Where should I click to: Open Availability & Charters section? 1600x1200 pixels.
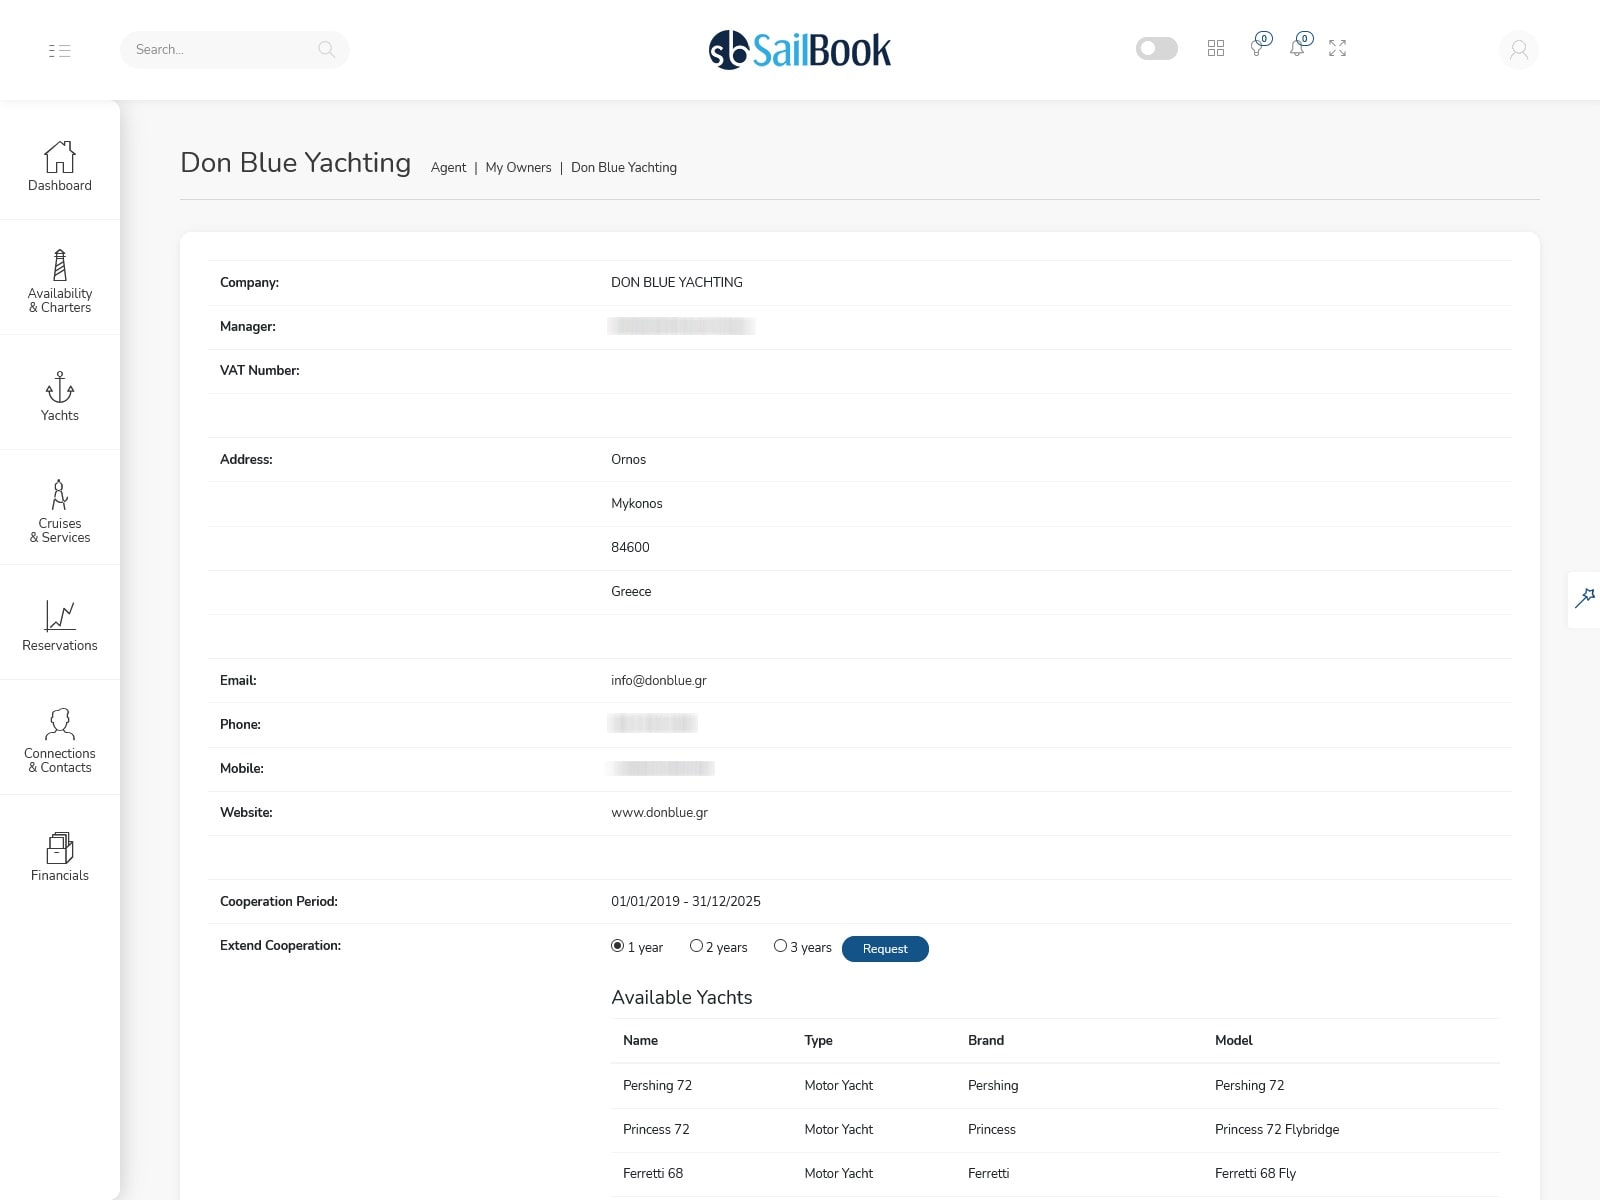pyautogui.click(x=60, y=281)
